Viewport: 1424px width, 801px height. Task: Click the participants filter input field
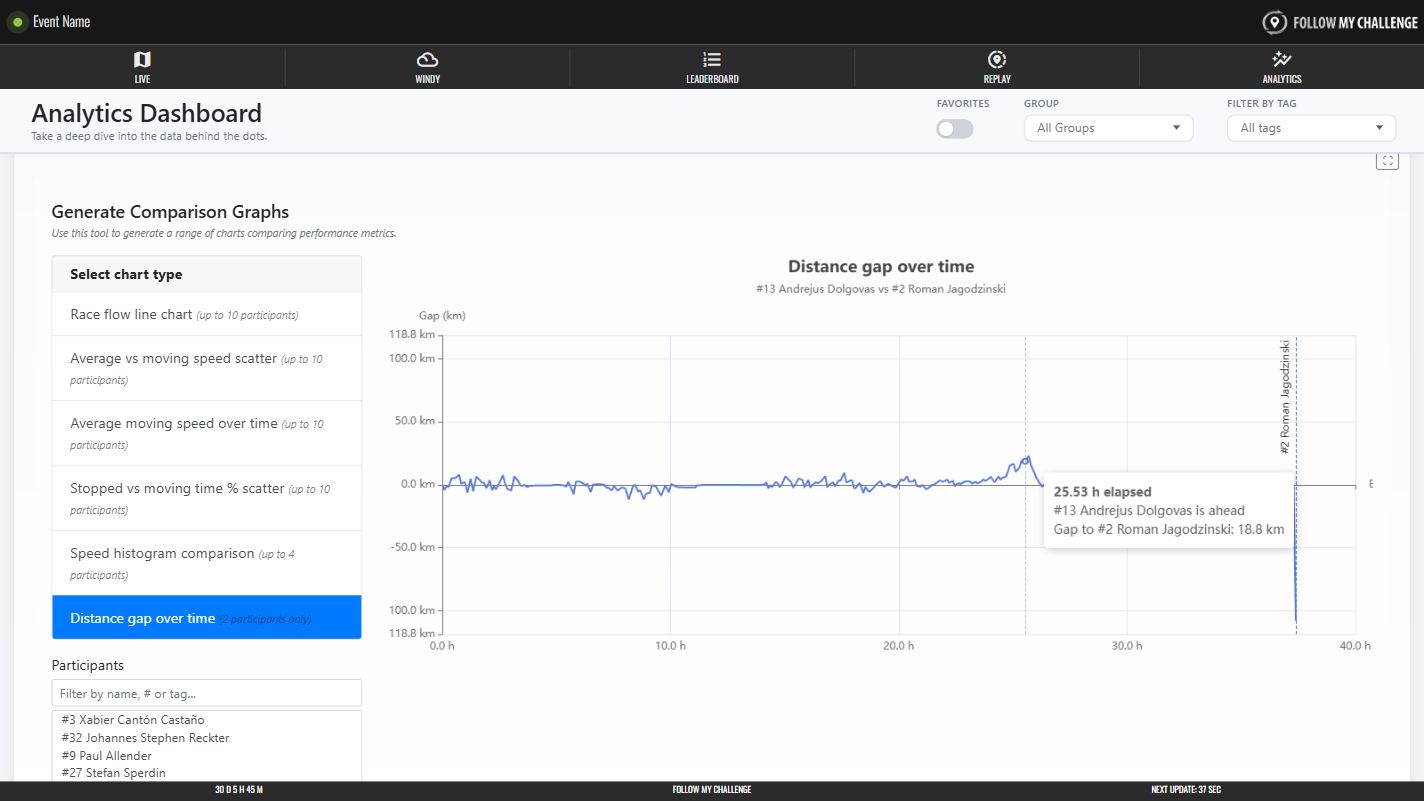point(206,693)
